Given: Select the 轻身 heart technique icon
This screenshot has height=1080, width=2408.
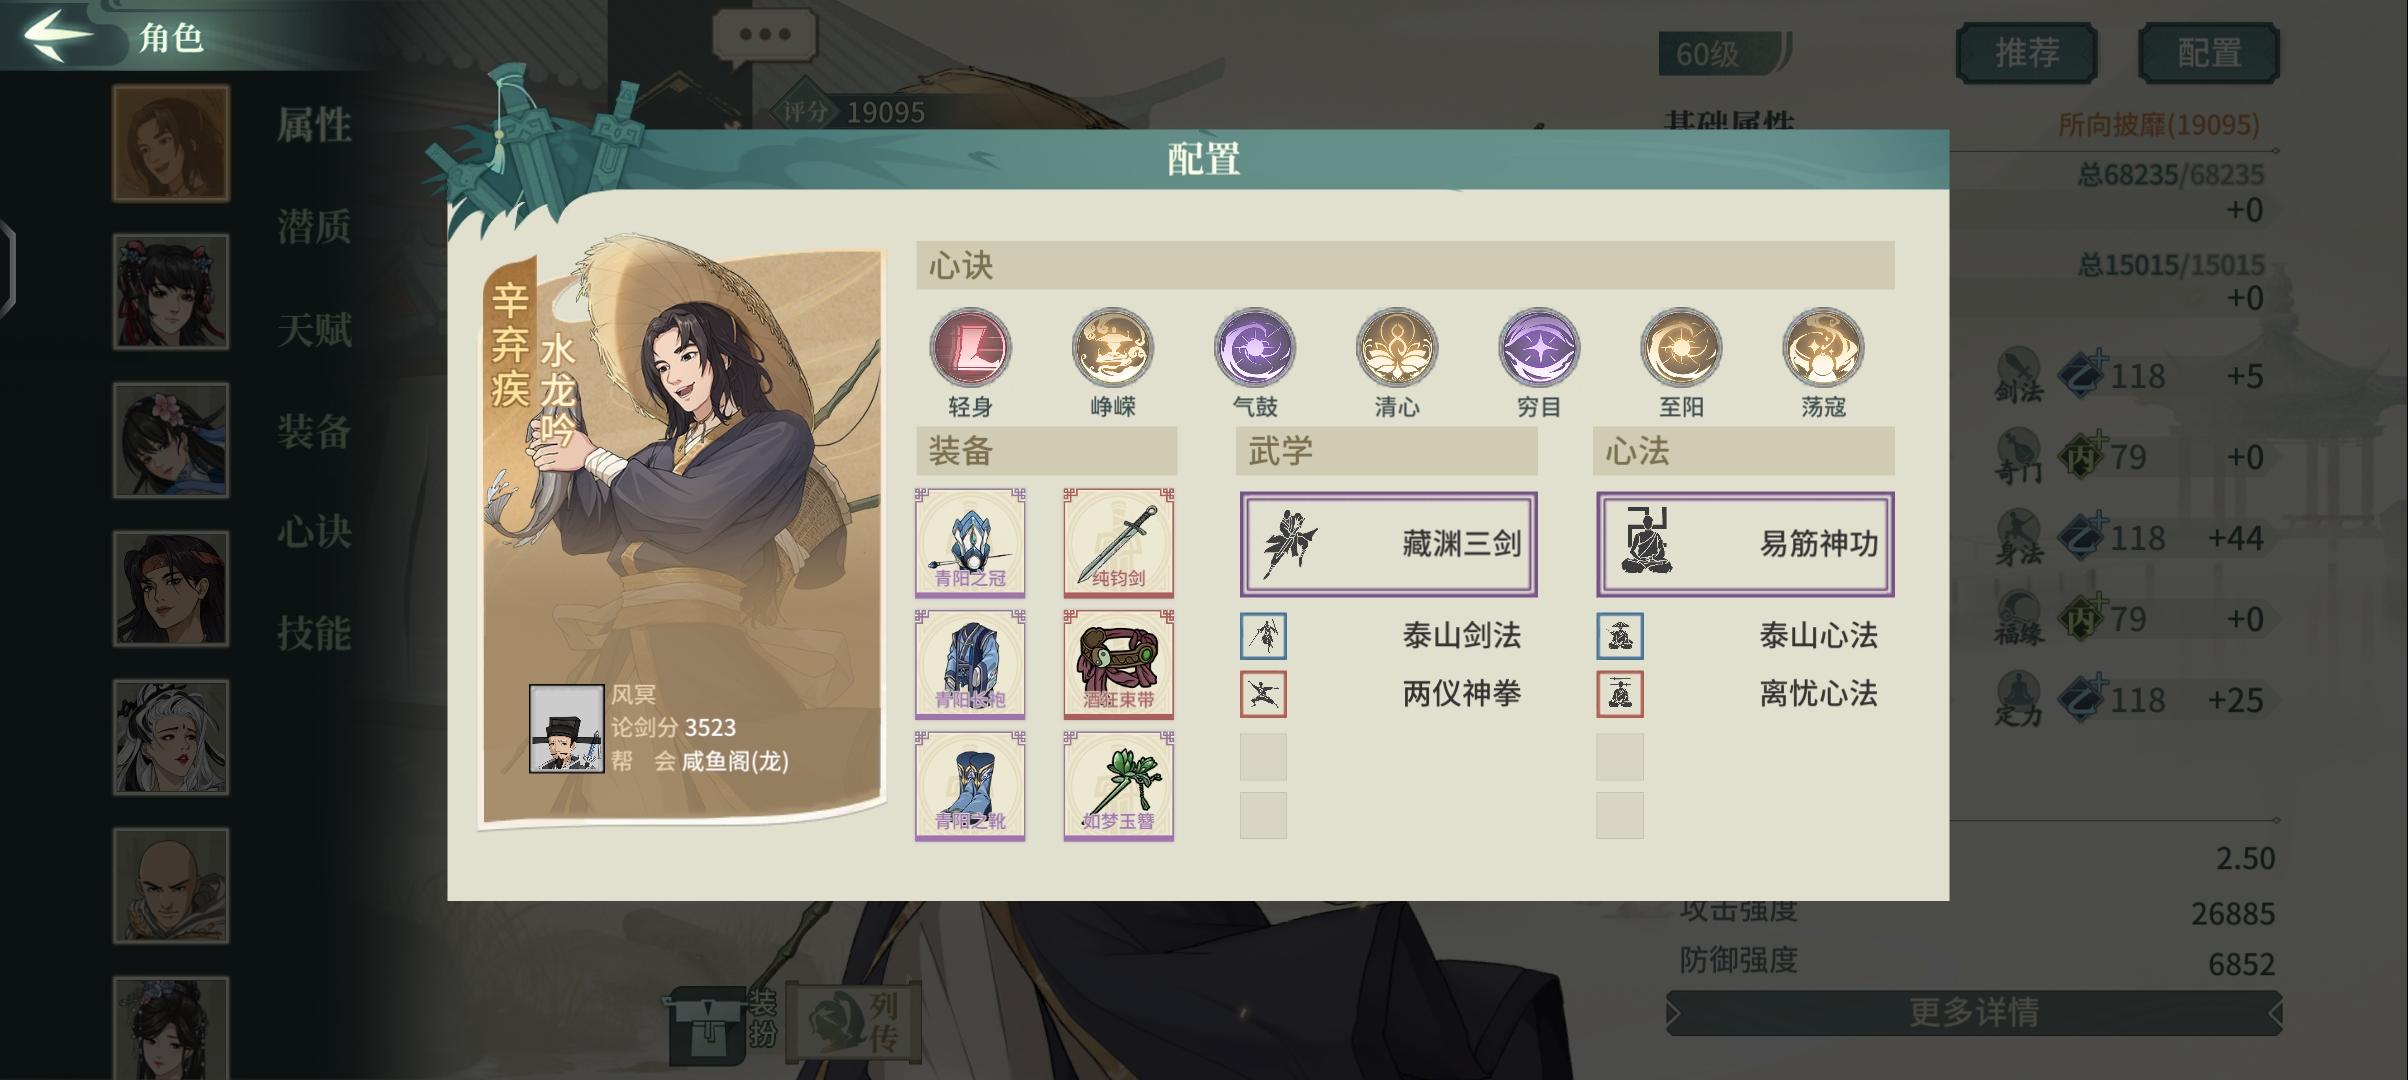Looking at the screenshot, I should pos(970,348).
